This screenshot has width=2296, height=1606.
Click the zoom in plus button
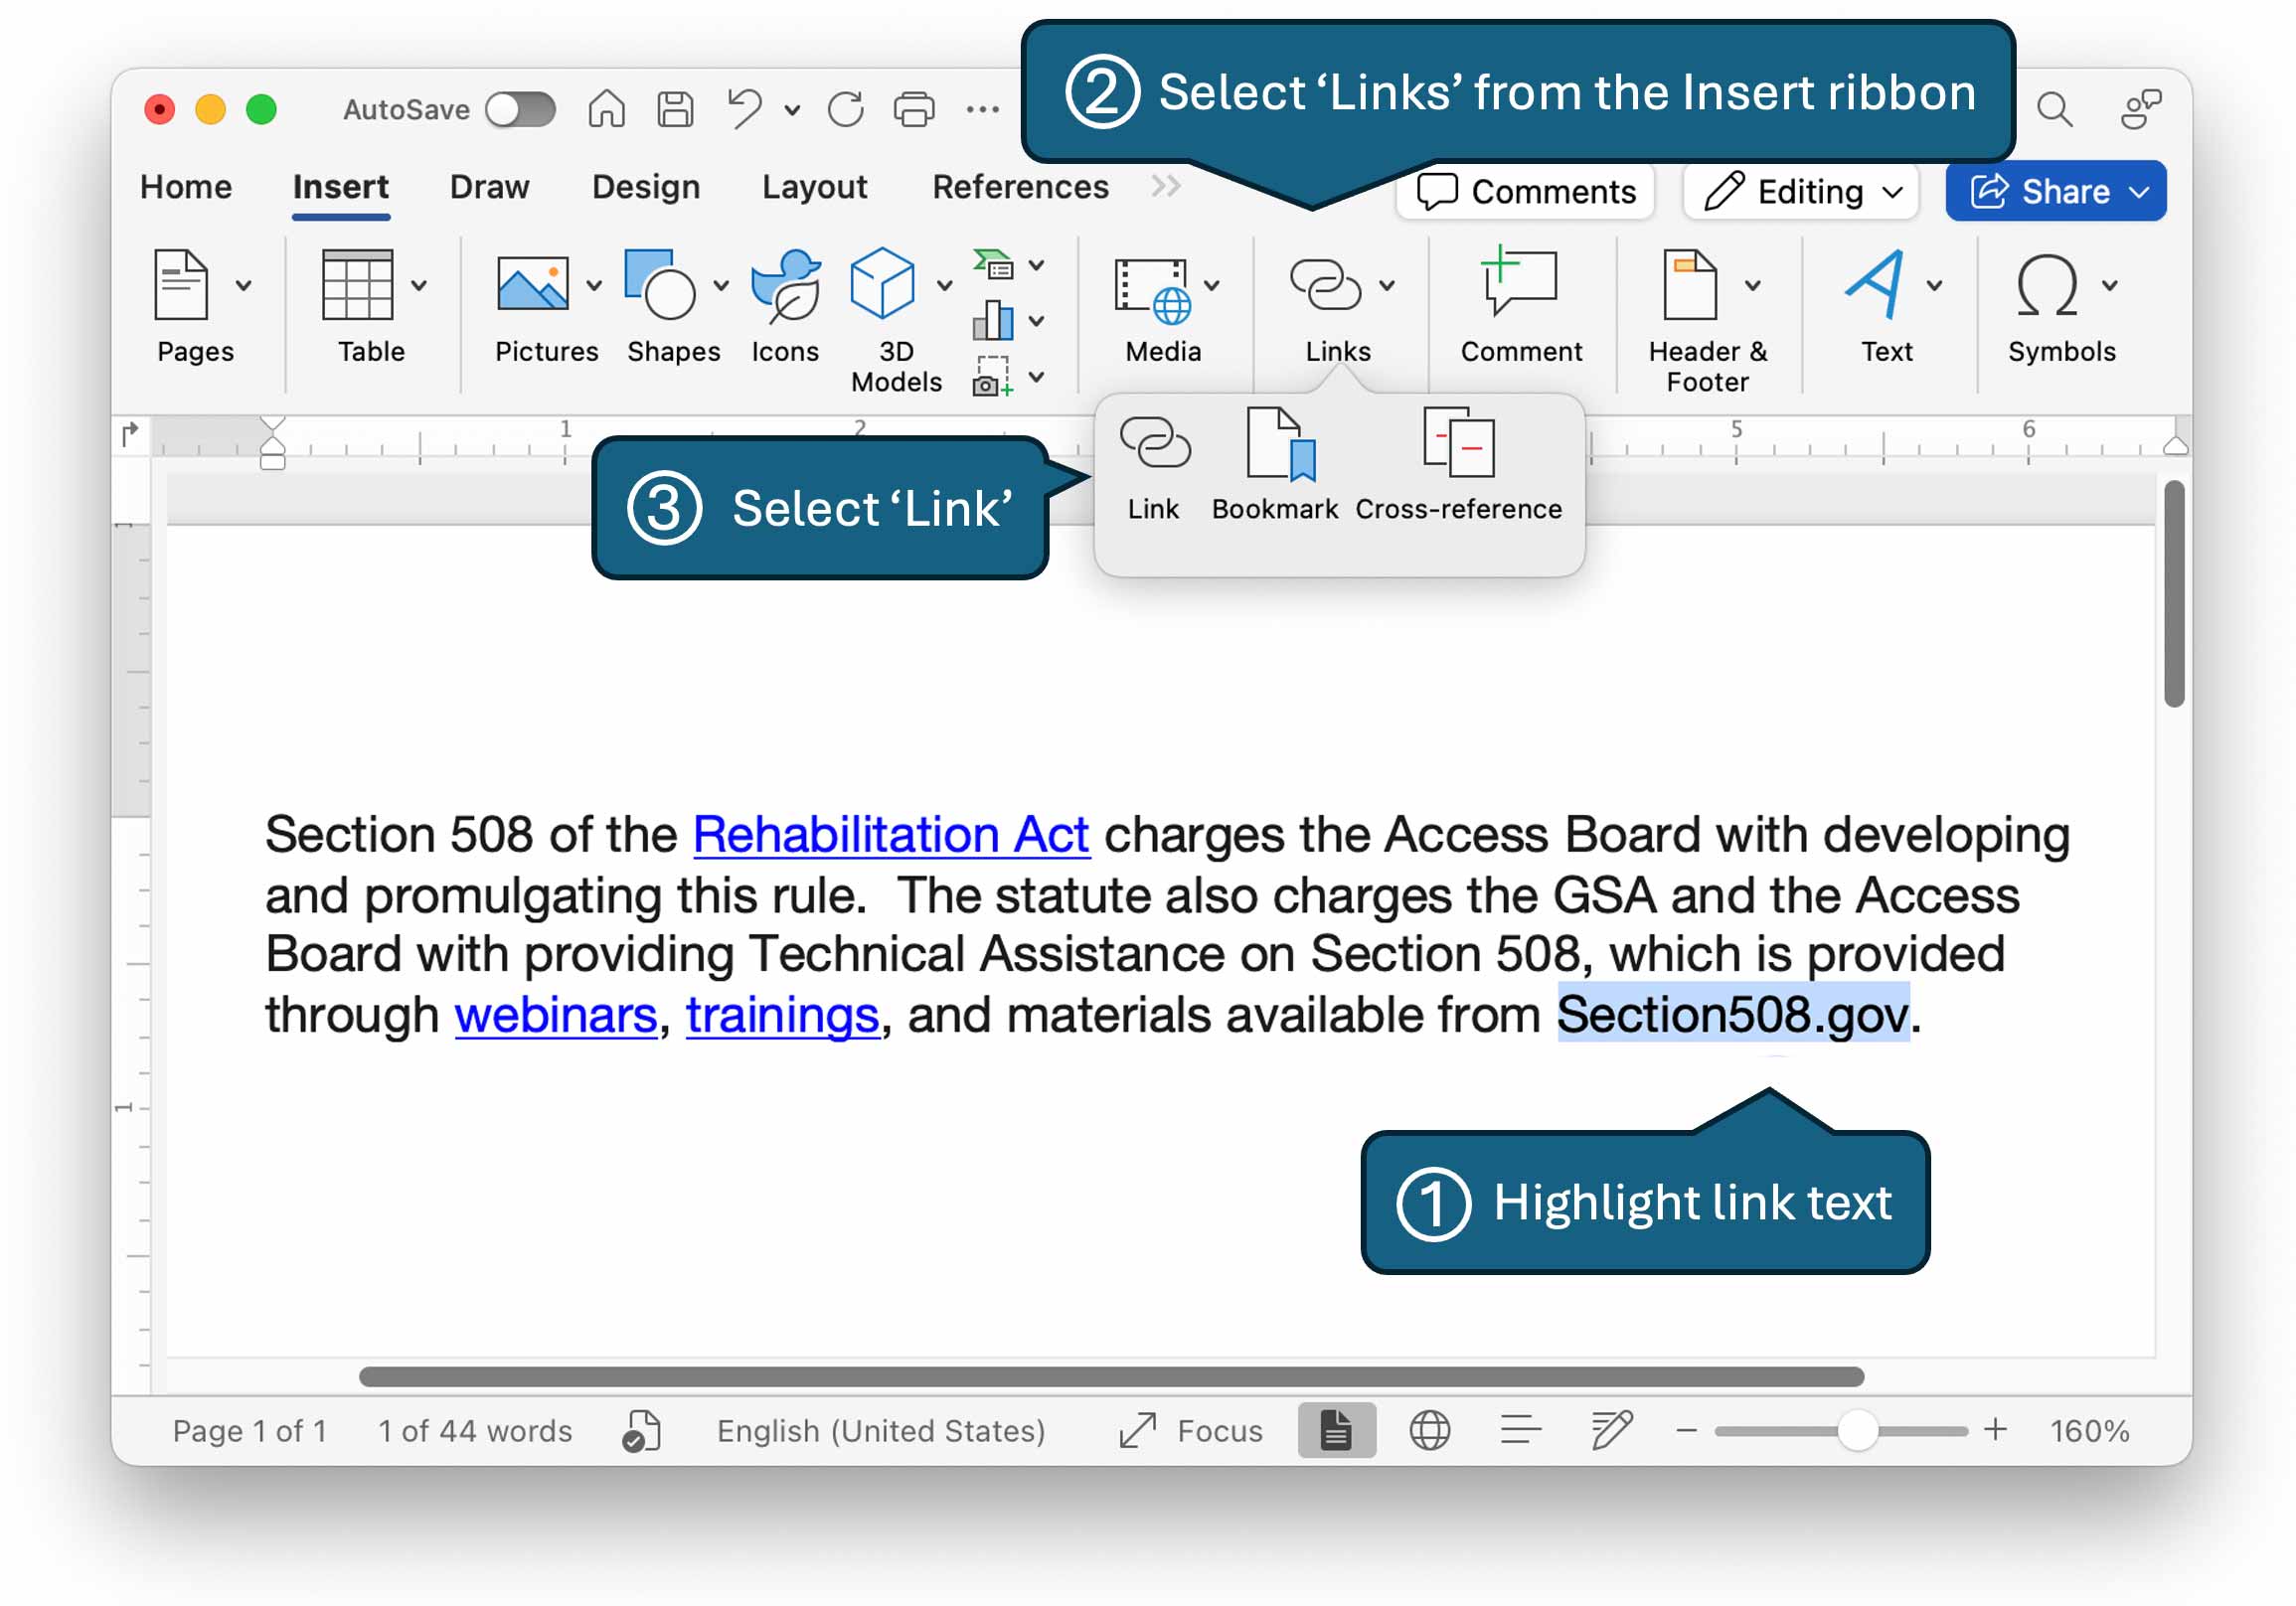pyautogui.click(x=1995, y=1430)
